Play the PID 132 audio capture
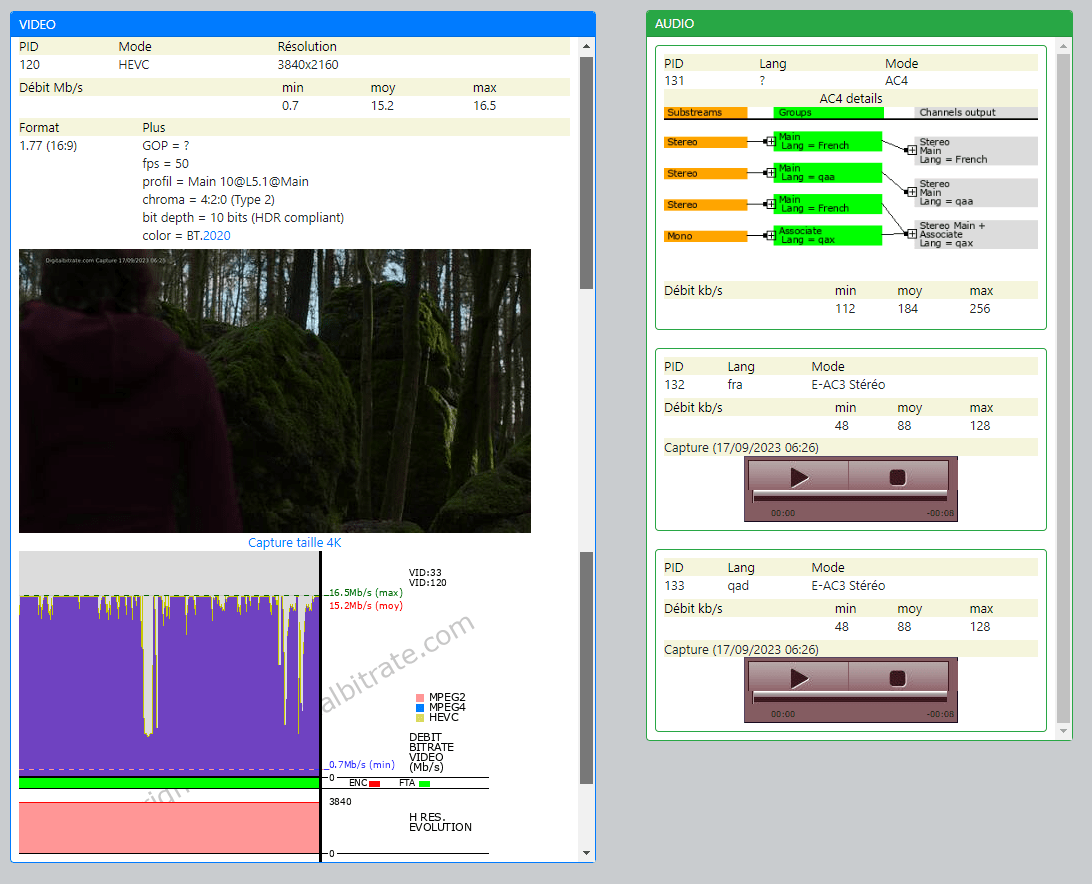The width and height of the screenshot is (1092, 884). (797, 477)
